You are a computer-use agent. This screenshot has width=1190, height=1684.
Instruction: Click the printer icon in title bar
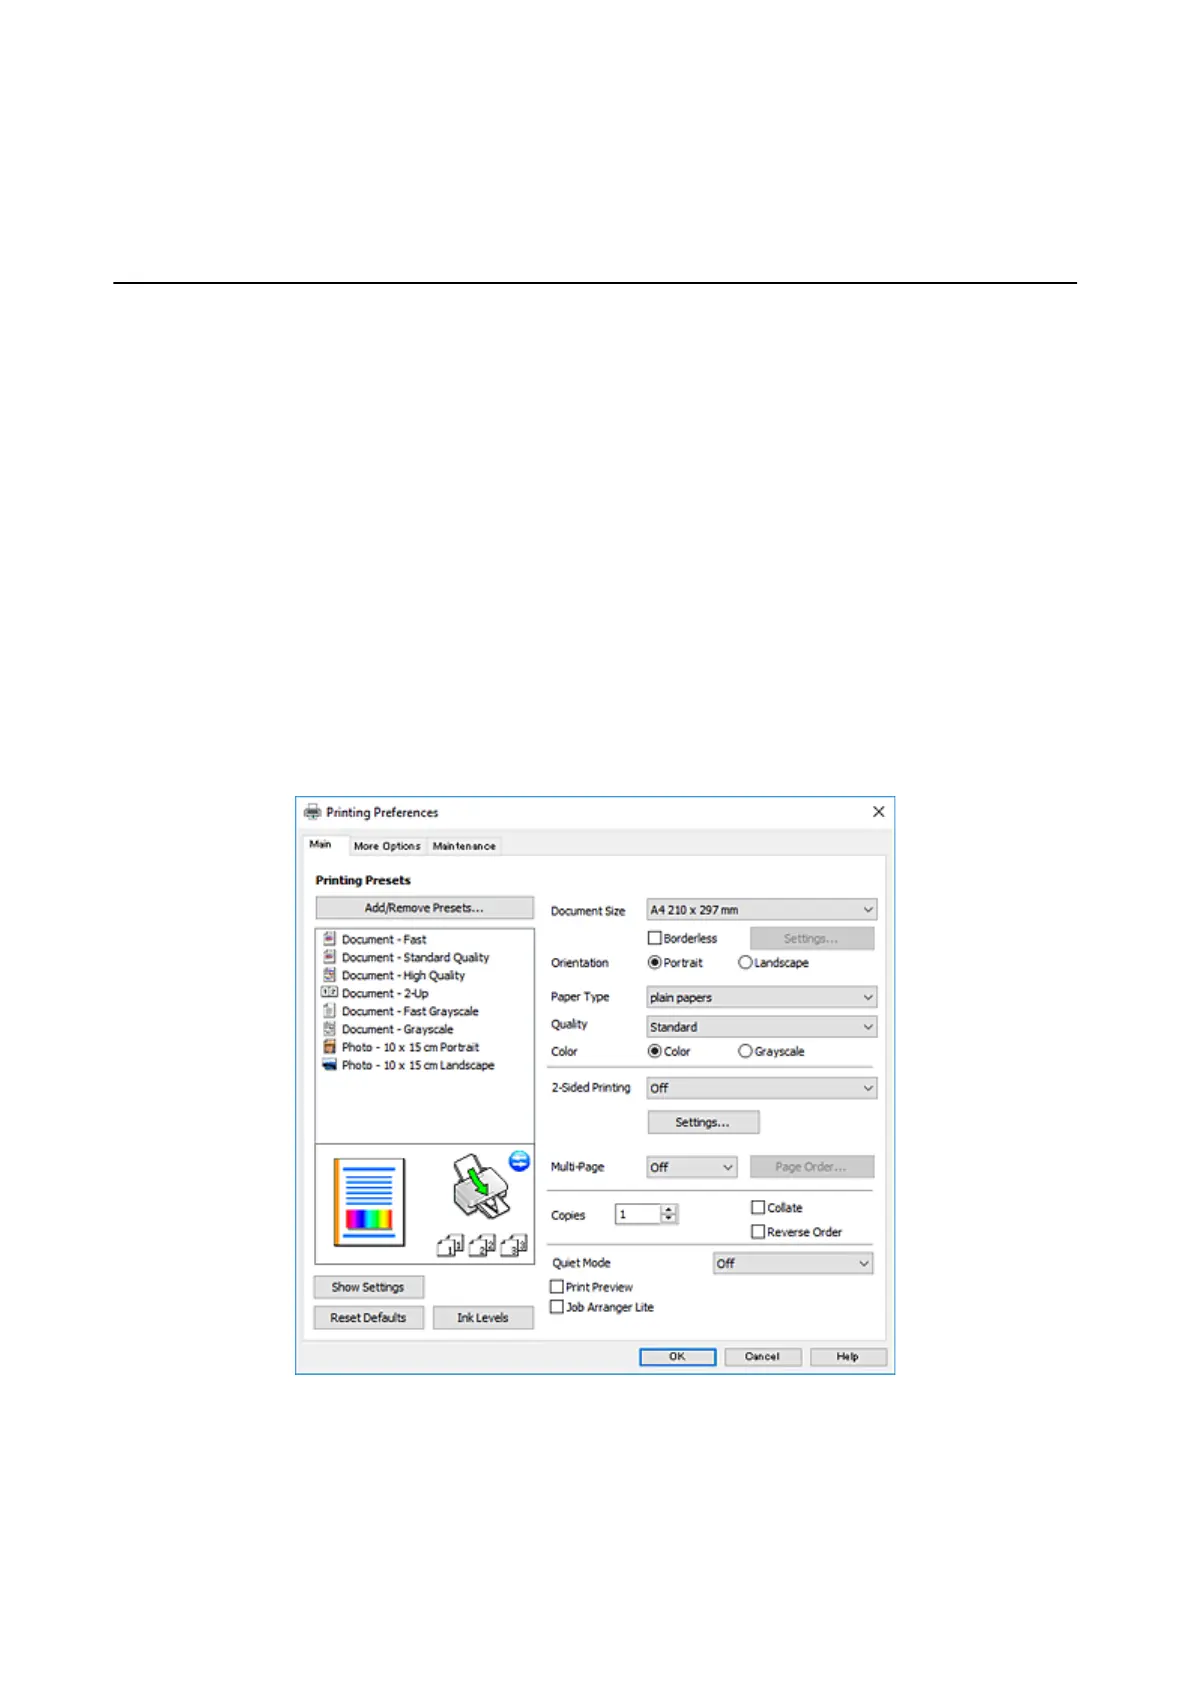pos(313,812)
